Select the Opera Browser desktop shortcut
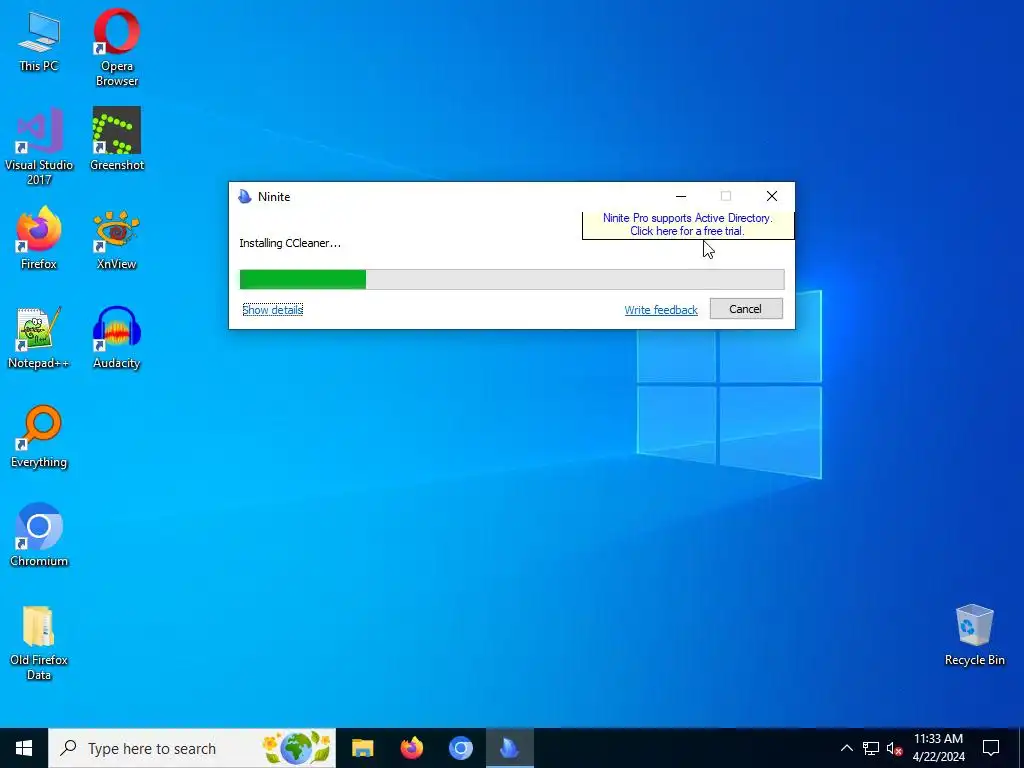The image size is (1024, 768). (116, 47)
